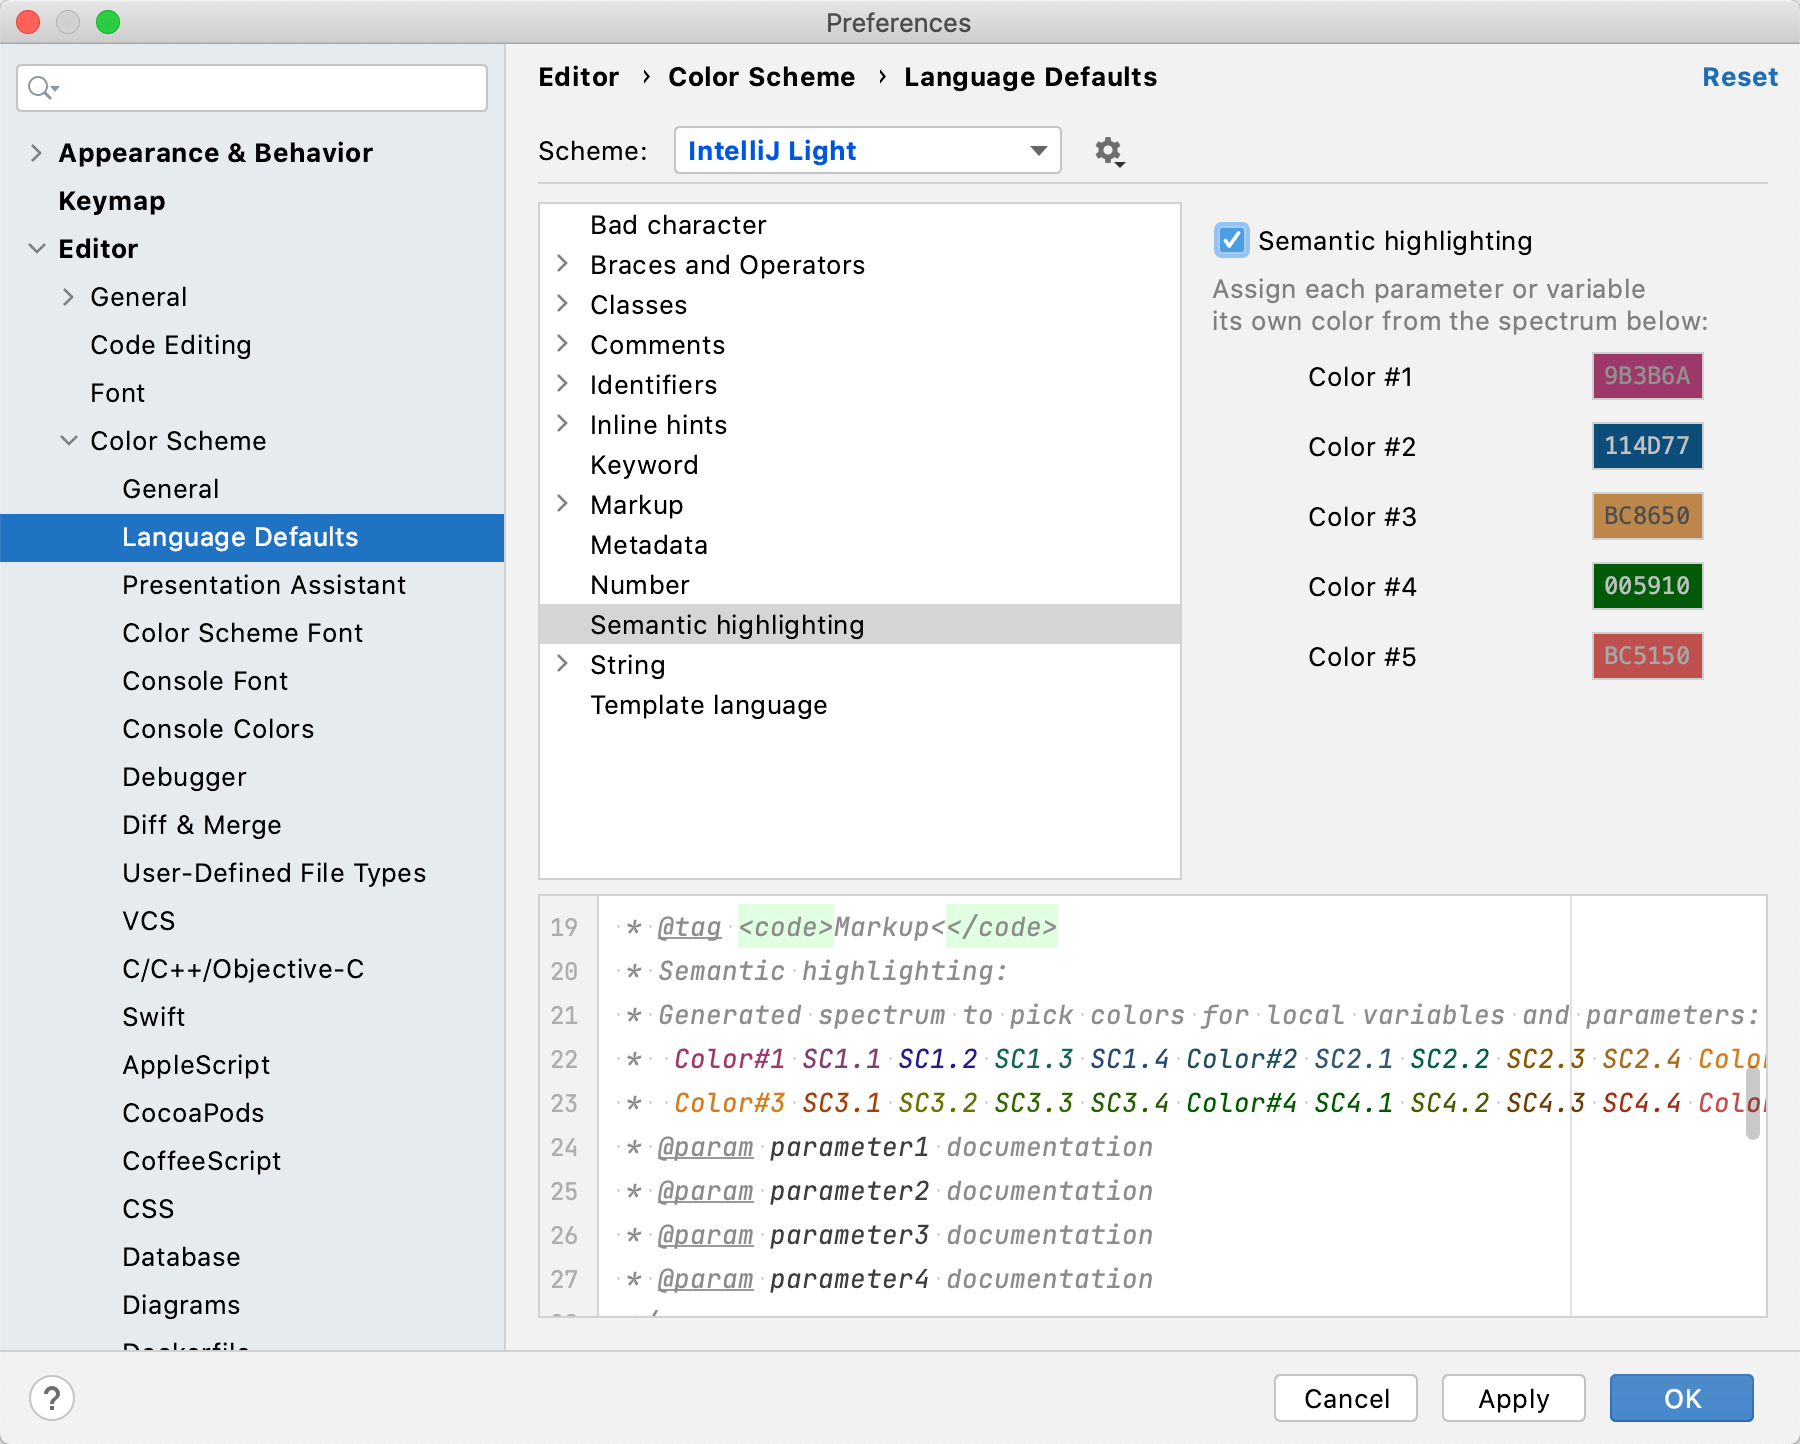Collapse the Color Scheme section
1800x1444 pixels.
pos(68,440)
